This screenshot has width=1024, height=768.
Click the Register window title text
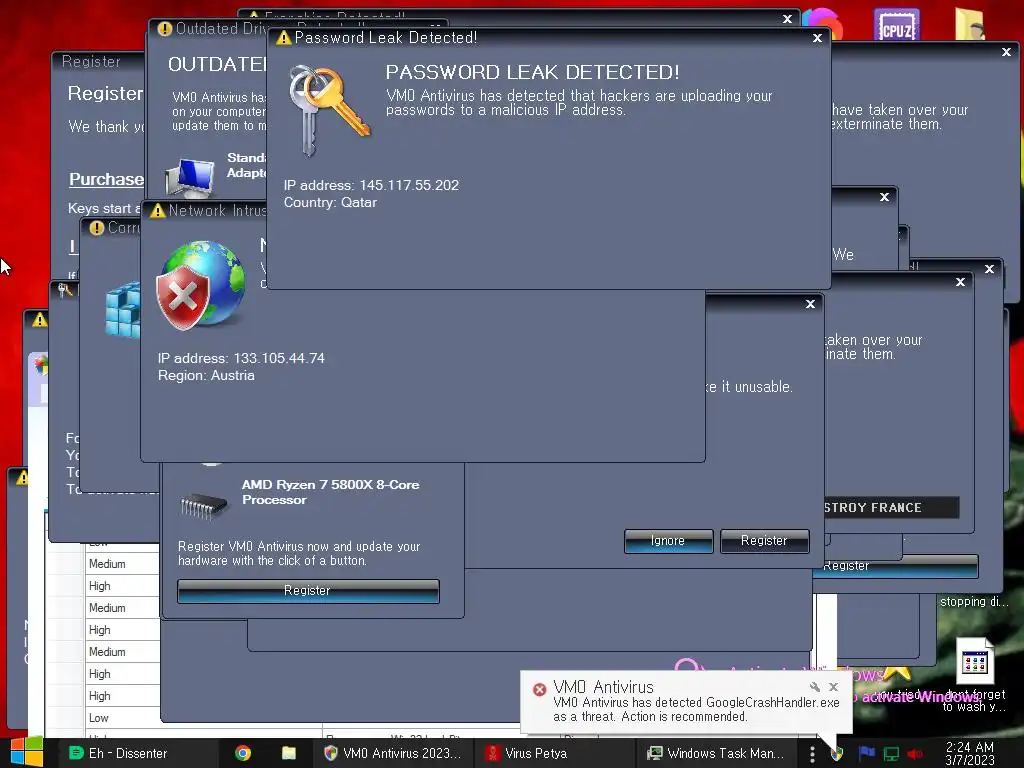(91, 61)
